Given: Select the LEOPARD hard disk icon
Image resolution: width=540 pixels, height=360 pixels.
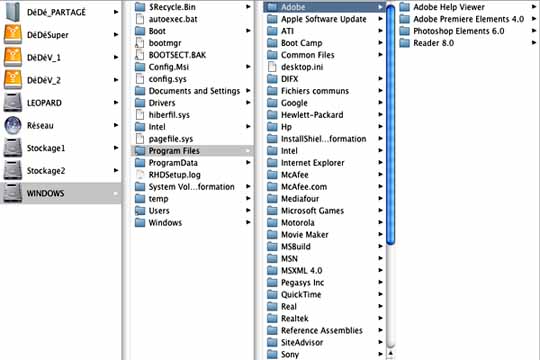Looking at the screenshot, I should click(x=13, y=103).
